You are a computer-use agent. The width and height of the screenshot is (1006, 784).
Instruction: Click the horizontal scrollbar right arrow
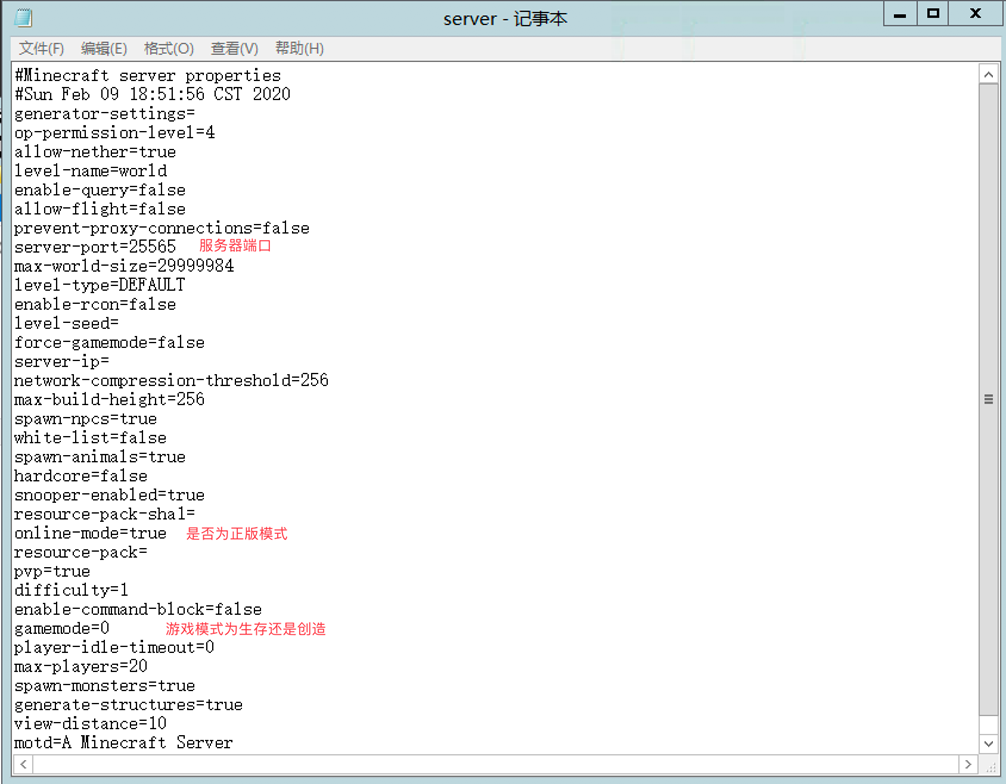tap(968, 764)
